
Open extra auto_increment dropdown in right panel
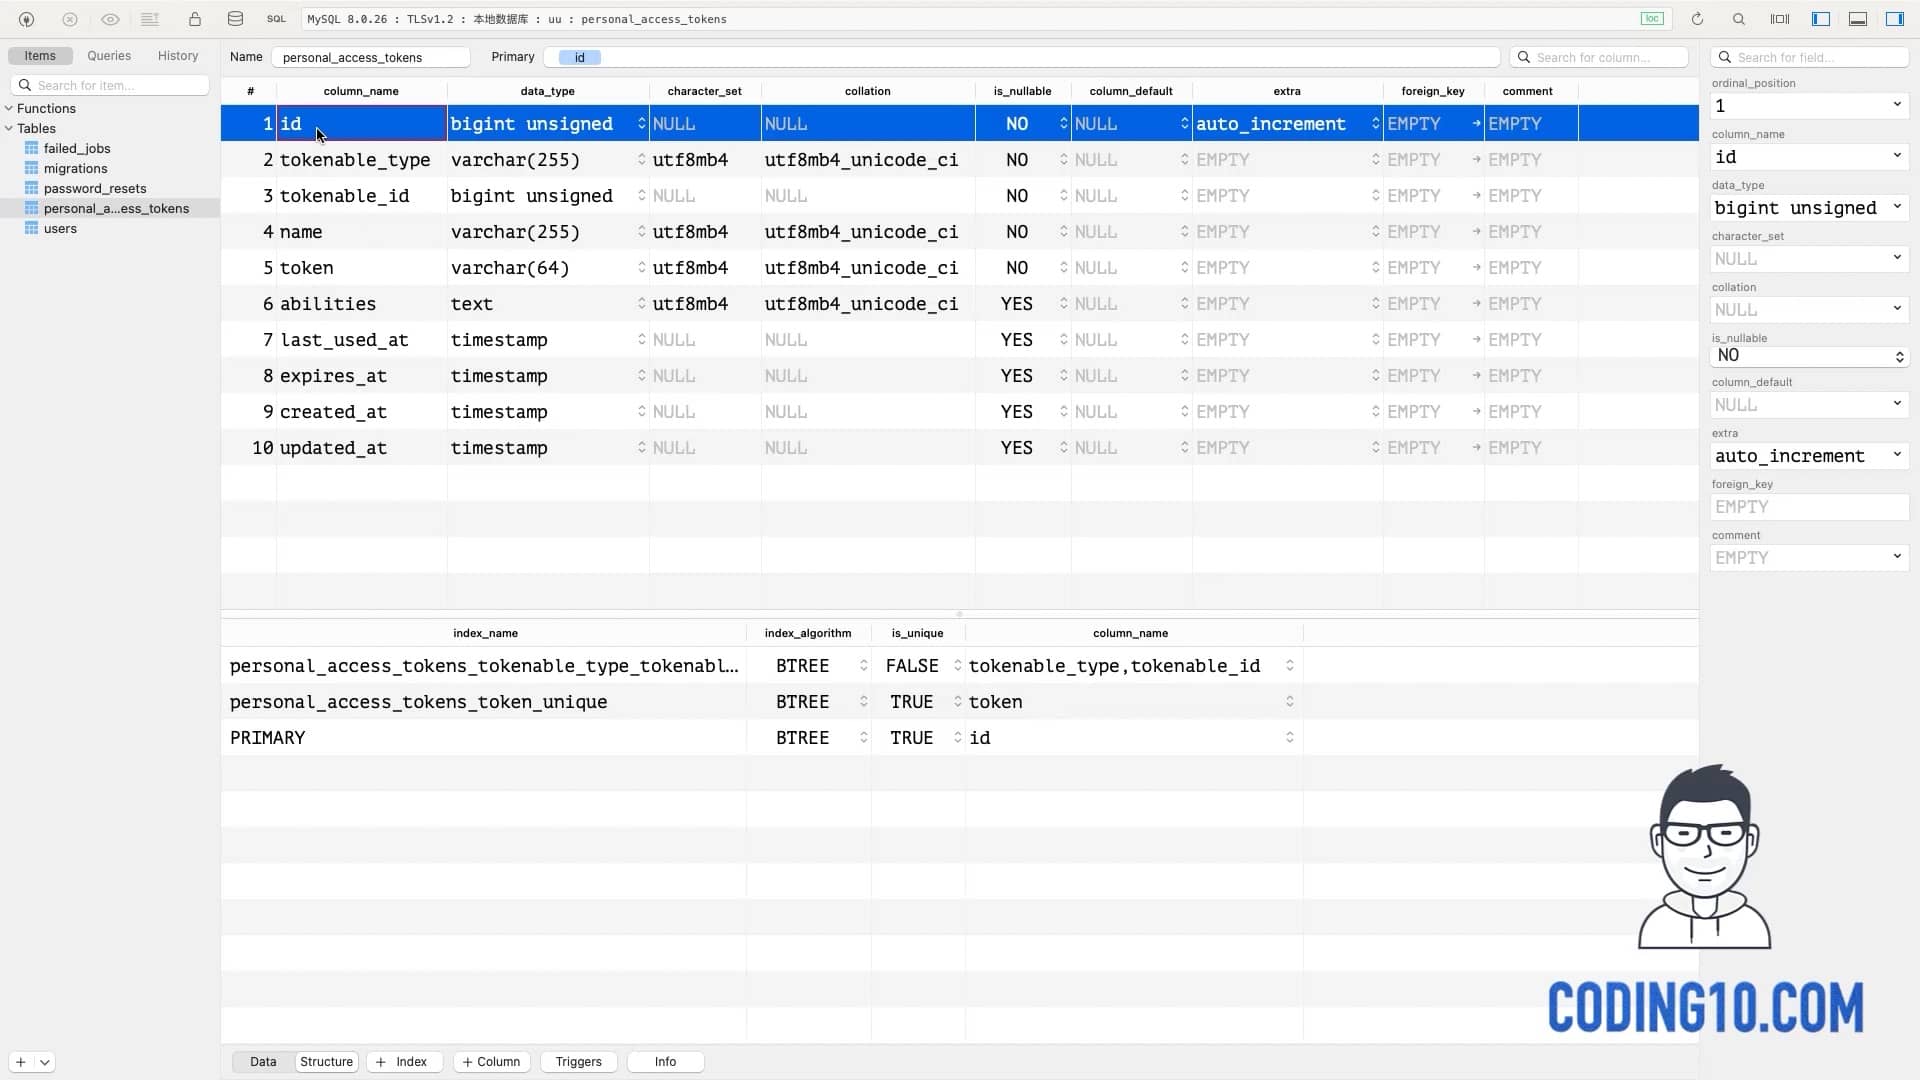click(1897, 455)
